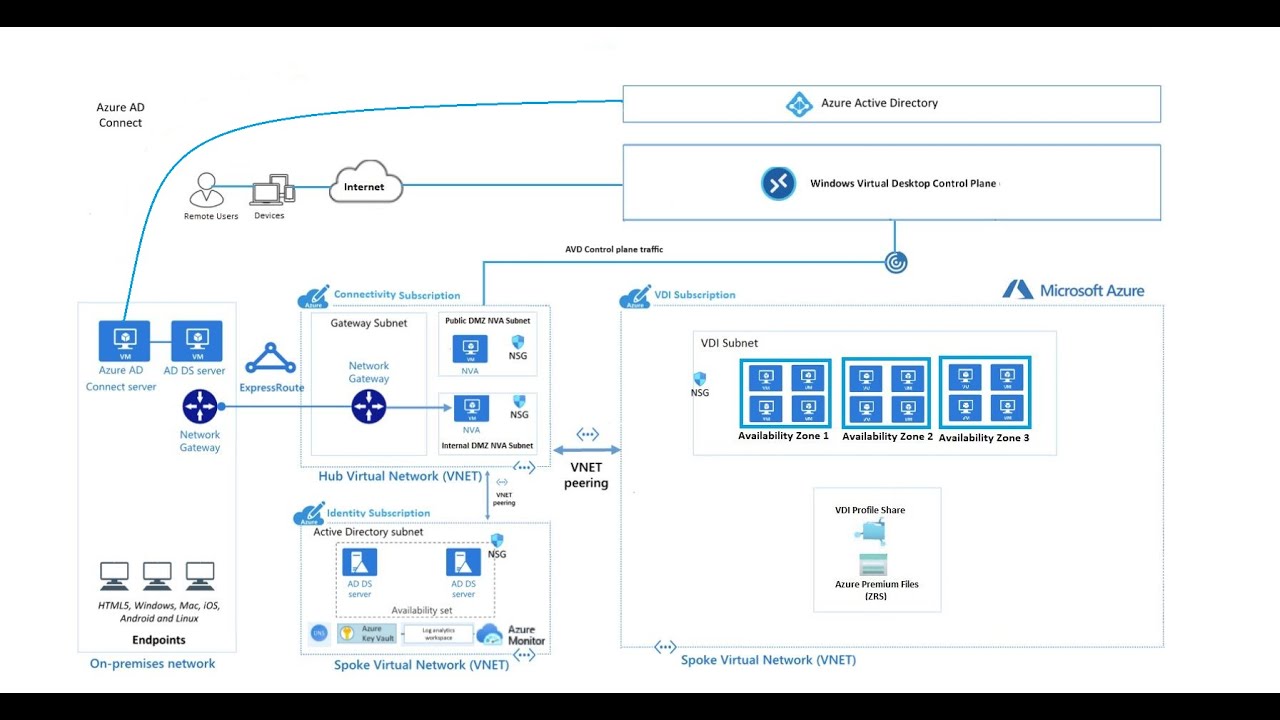The height and width of the screenshot is (720, 1280).
Task: Click the DNS icon left of Key Vault
Action: pyautogui.click(x=319, y=633)
